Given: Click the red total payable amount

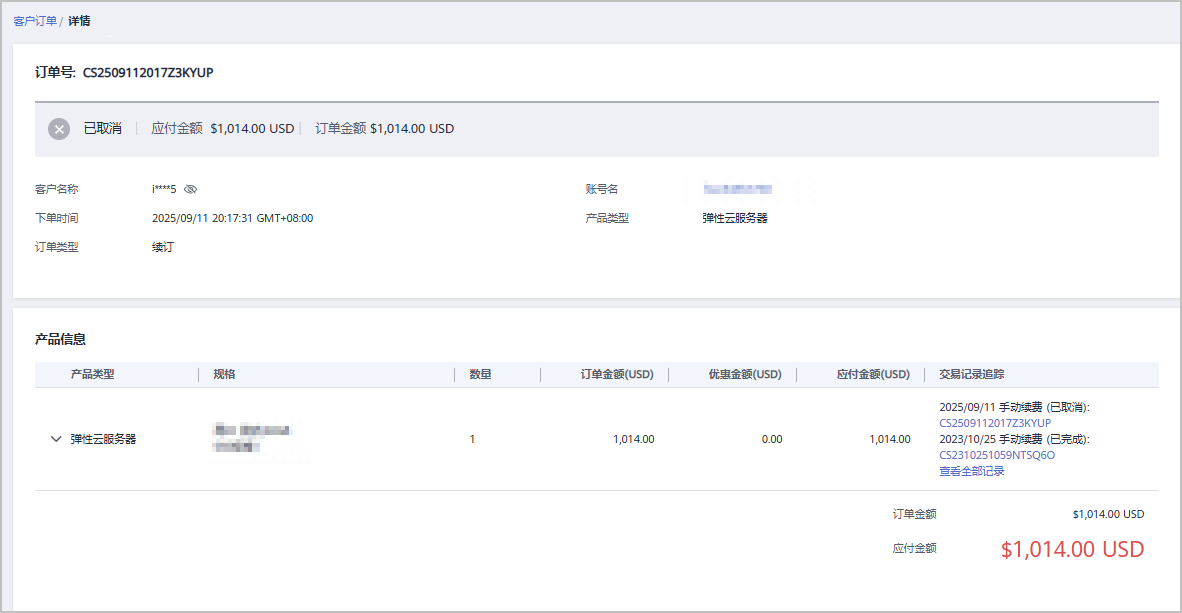Looking at the screenshot, I should click(1072, 549).
